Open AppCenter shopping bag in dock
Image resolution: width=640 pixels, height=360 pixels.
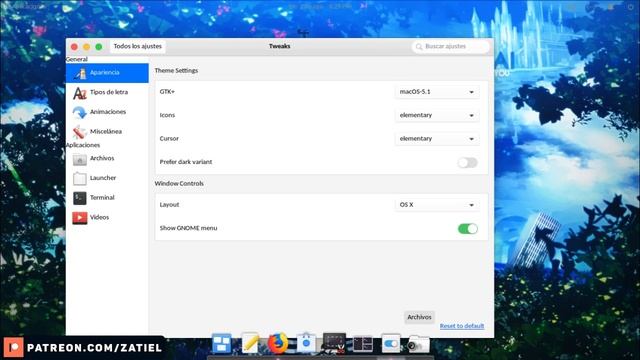pos(306,343)
